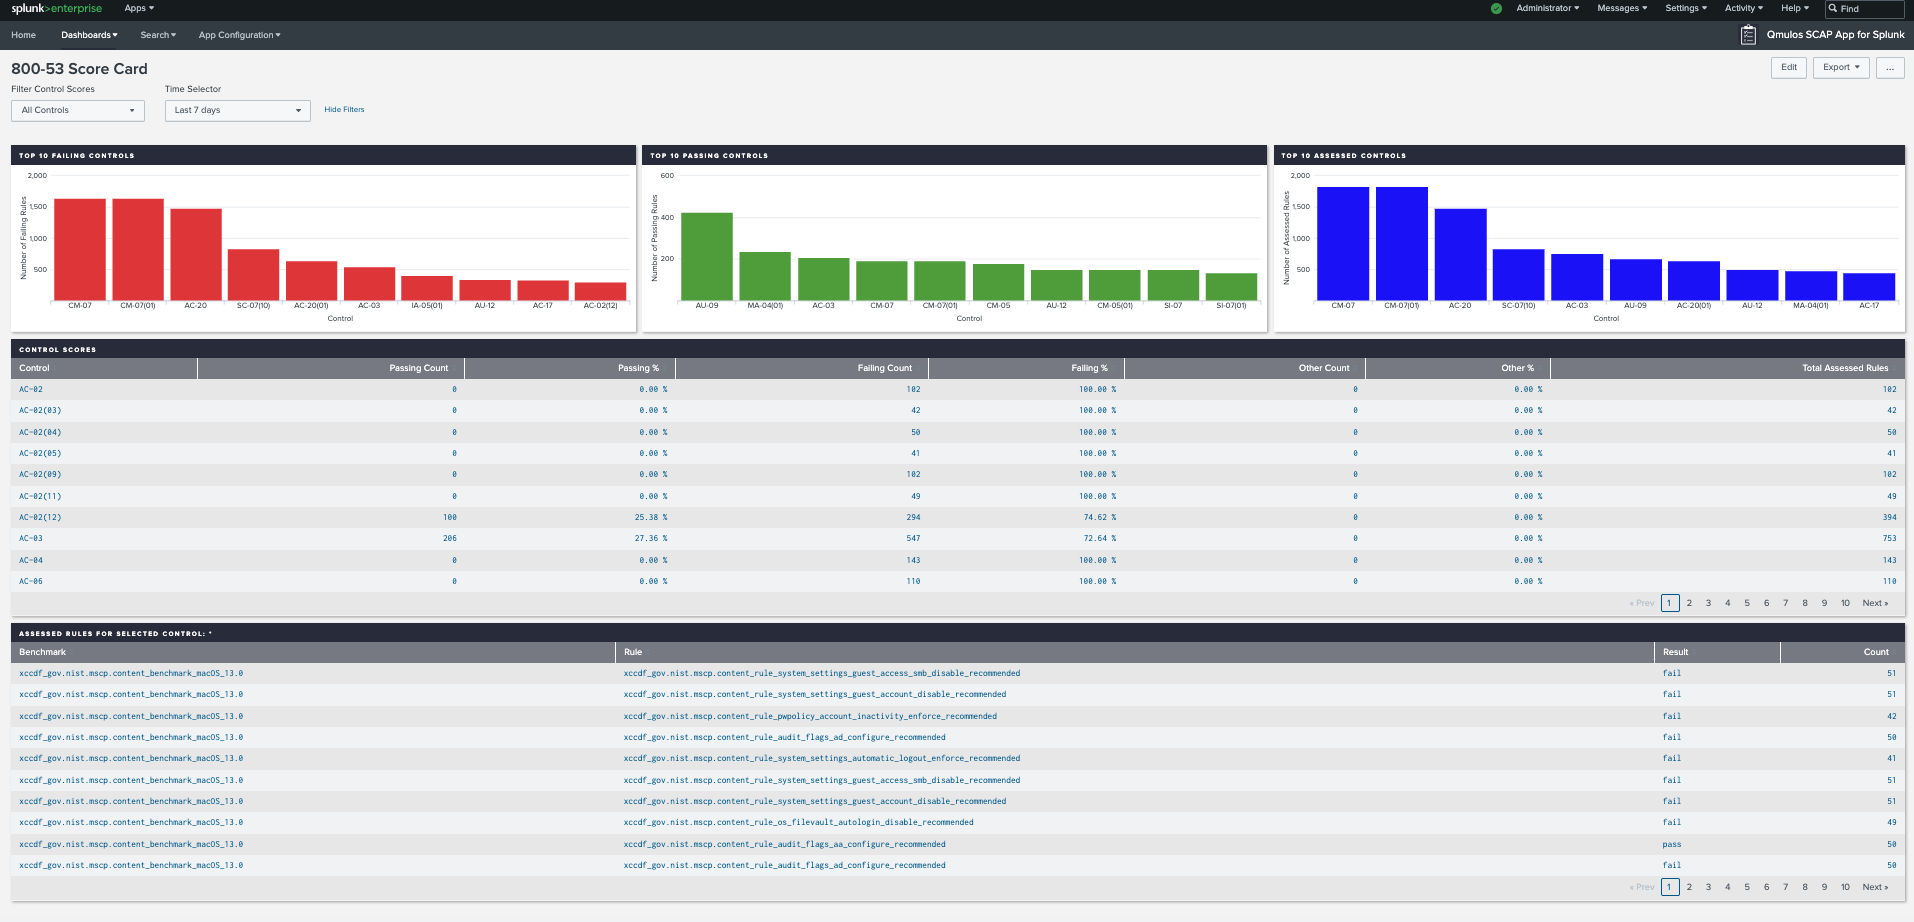Image resolution: width=1914 pixels, height=922 pixels.
Task: Select the AC-04 control row
Action: [957, 560]
